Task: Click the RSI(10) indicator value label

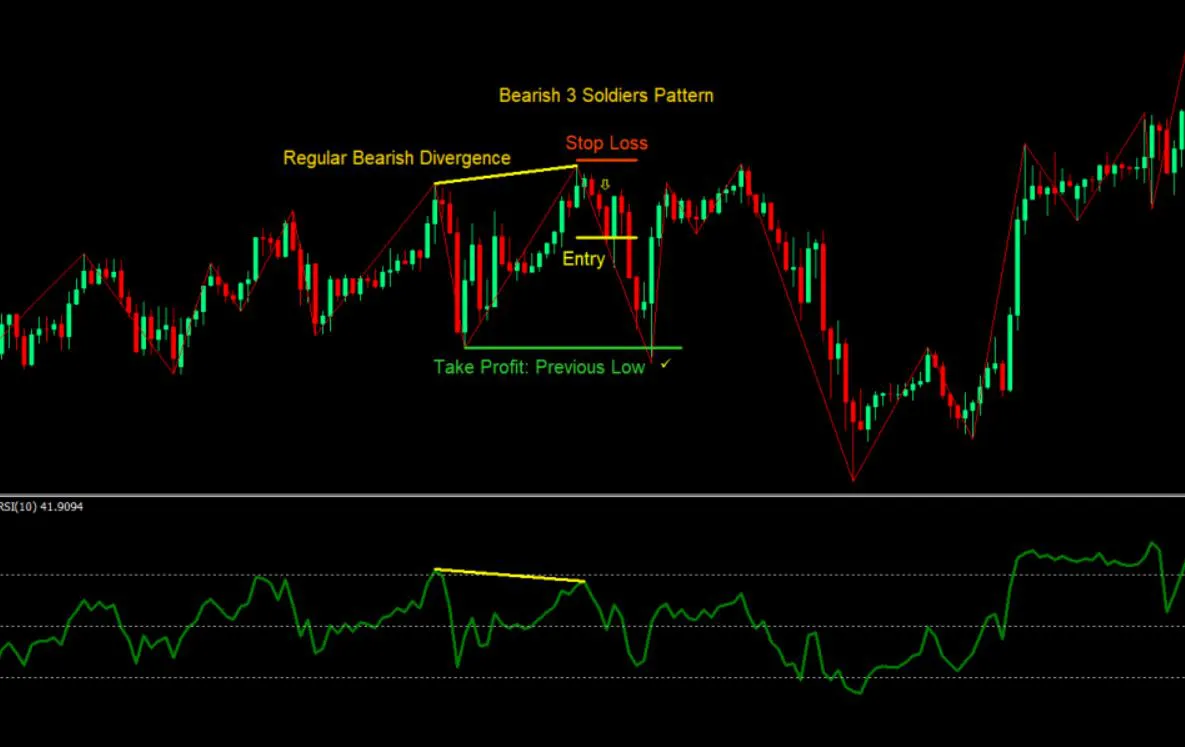Action: tap(42, 507)
